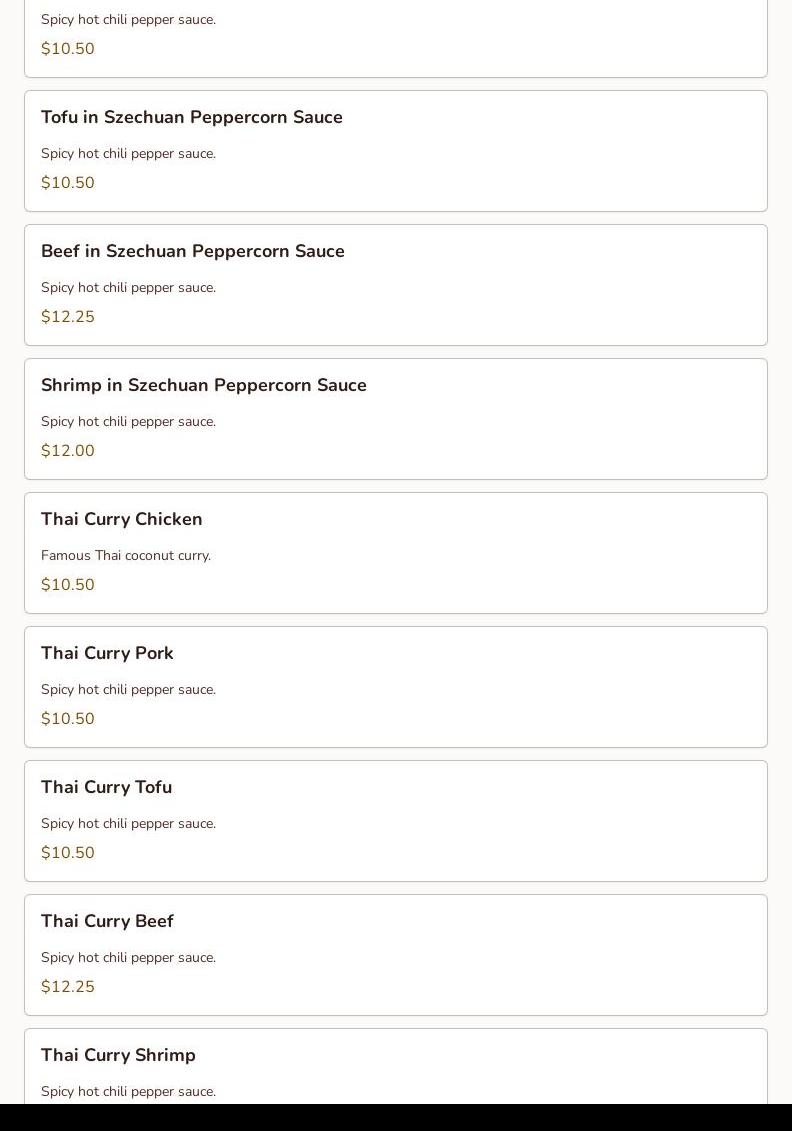792x1131 pixels.
Task: Open the Thai Curry Chicken item
Action: [x=122, y=520]
